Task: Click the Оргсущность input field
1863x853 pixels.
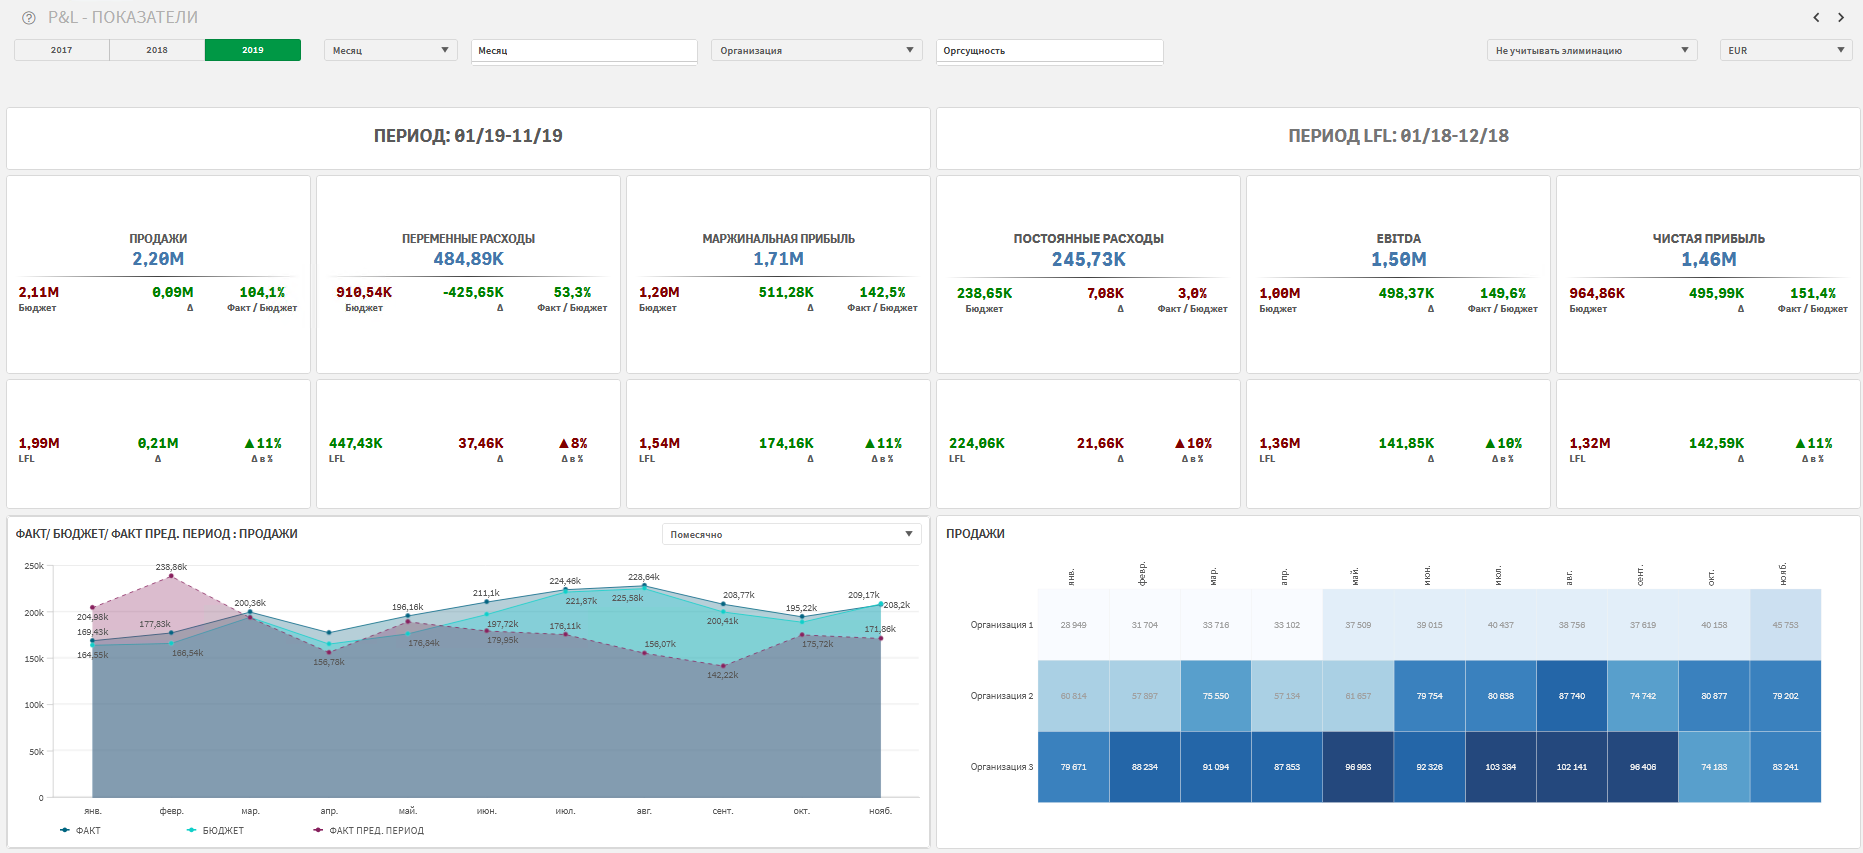Action: (1049, 50)
